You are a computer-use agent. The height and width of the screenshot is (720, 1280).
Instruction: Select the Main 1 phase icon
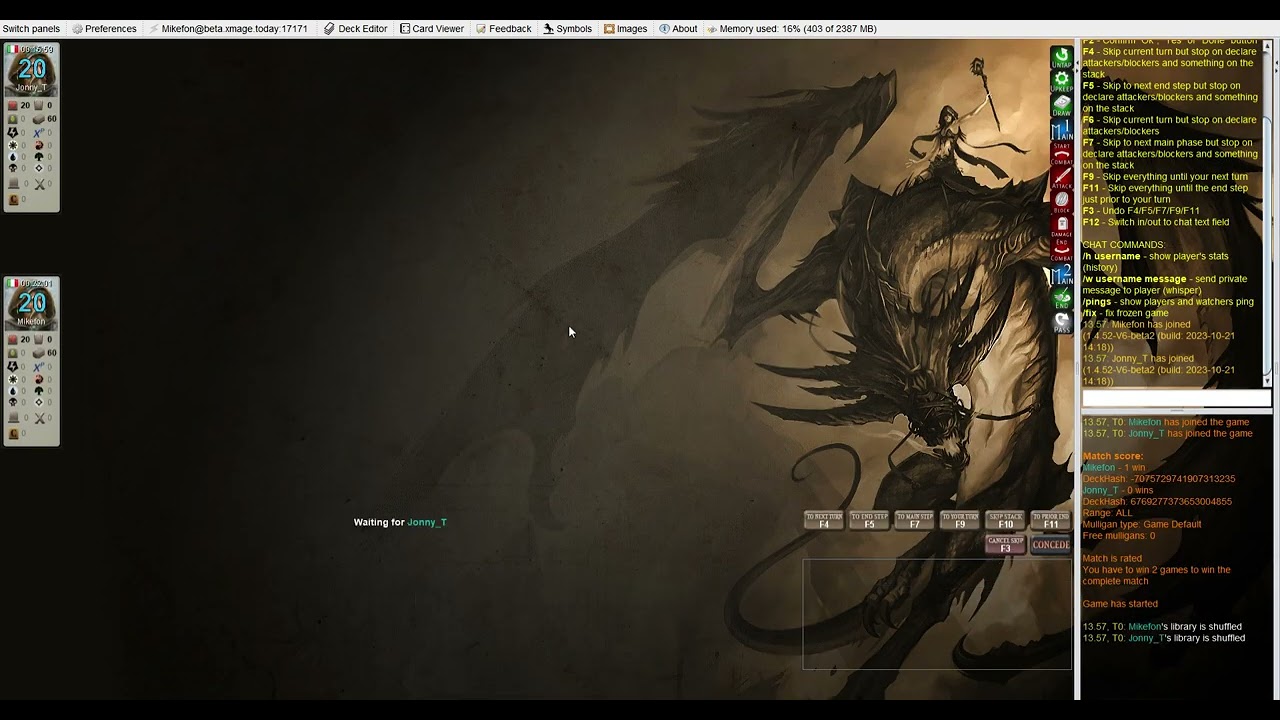tap(1061, 130)
